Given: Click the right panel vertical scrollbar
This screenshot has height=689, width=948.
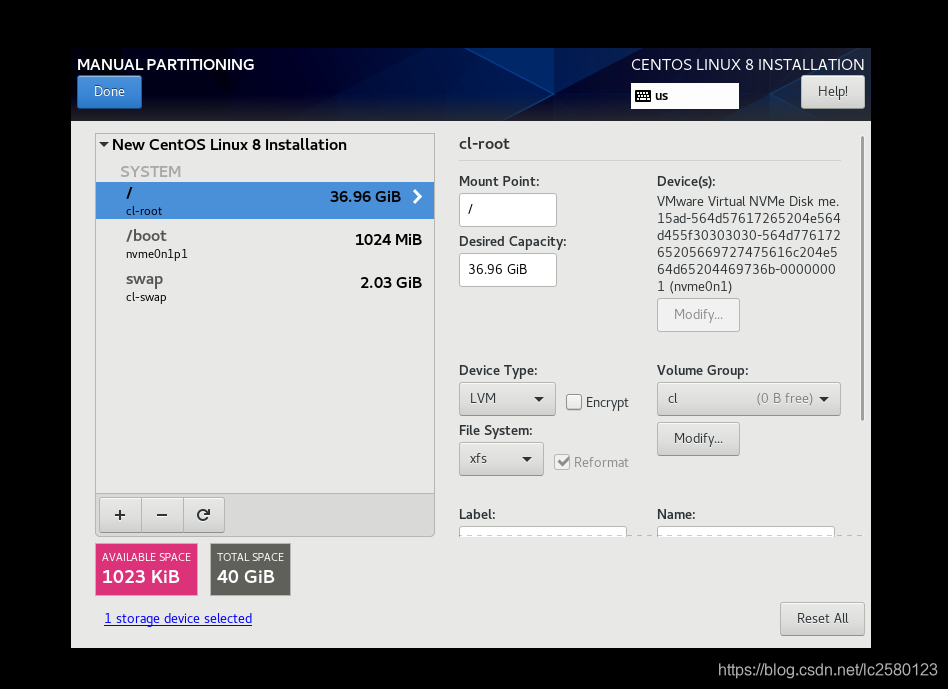Looking at the screenshot, I should (862, 278).
